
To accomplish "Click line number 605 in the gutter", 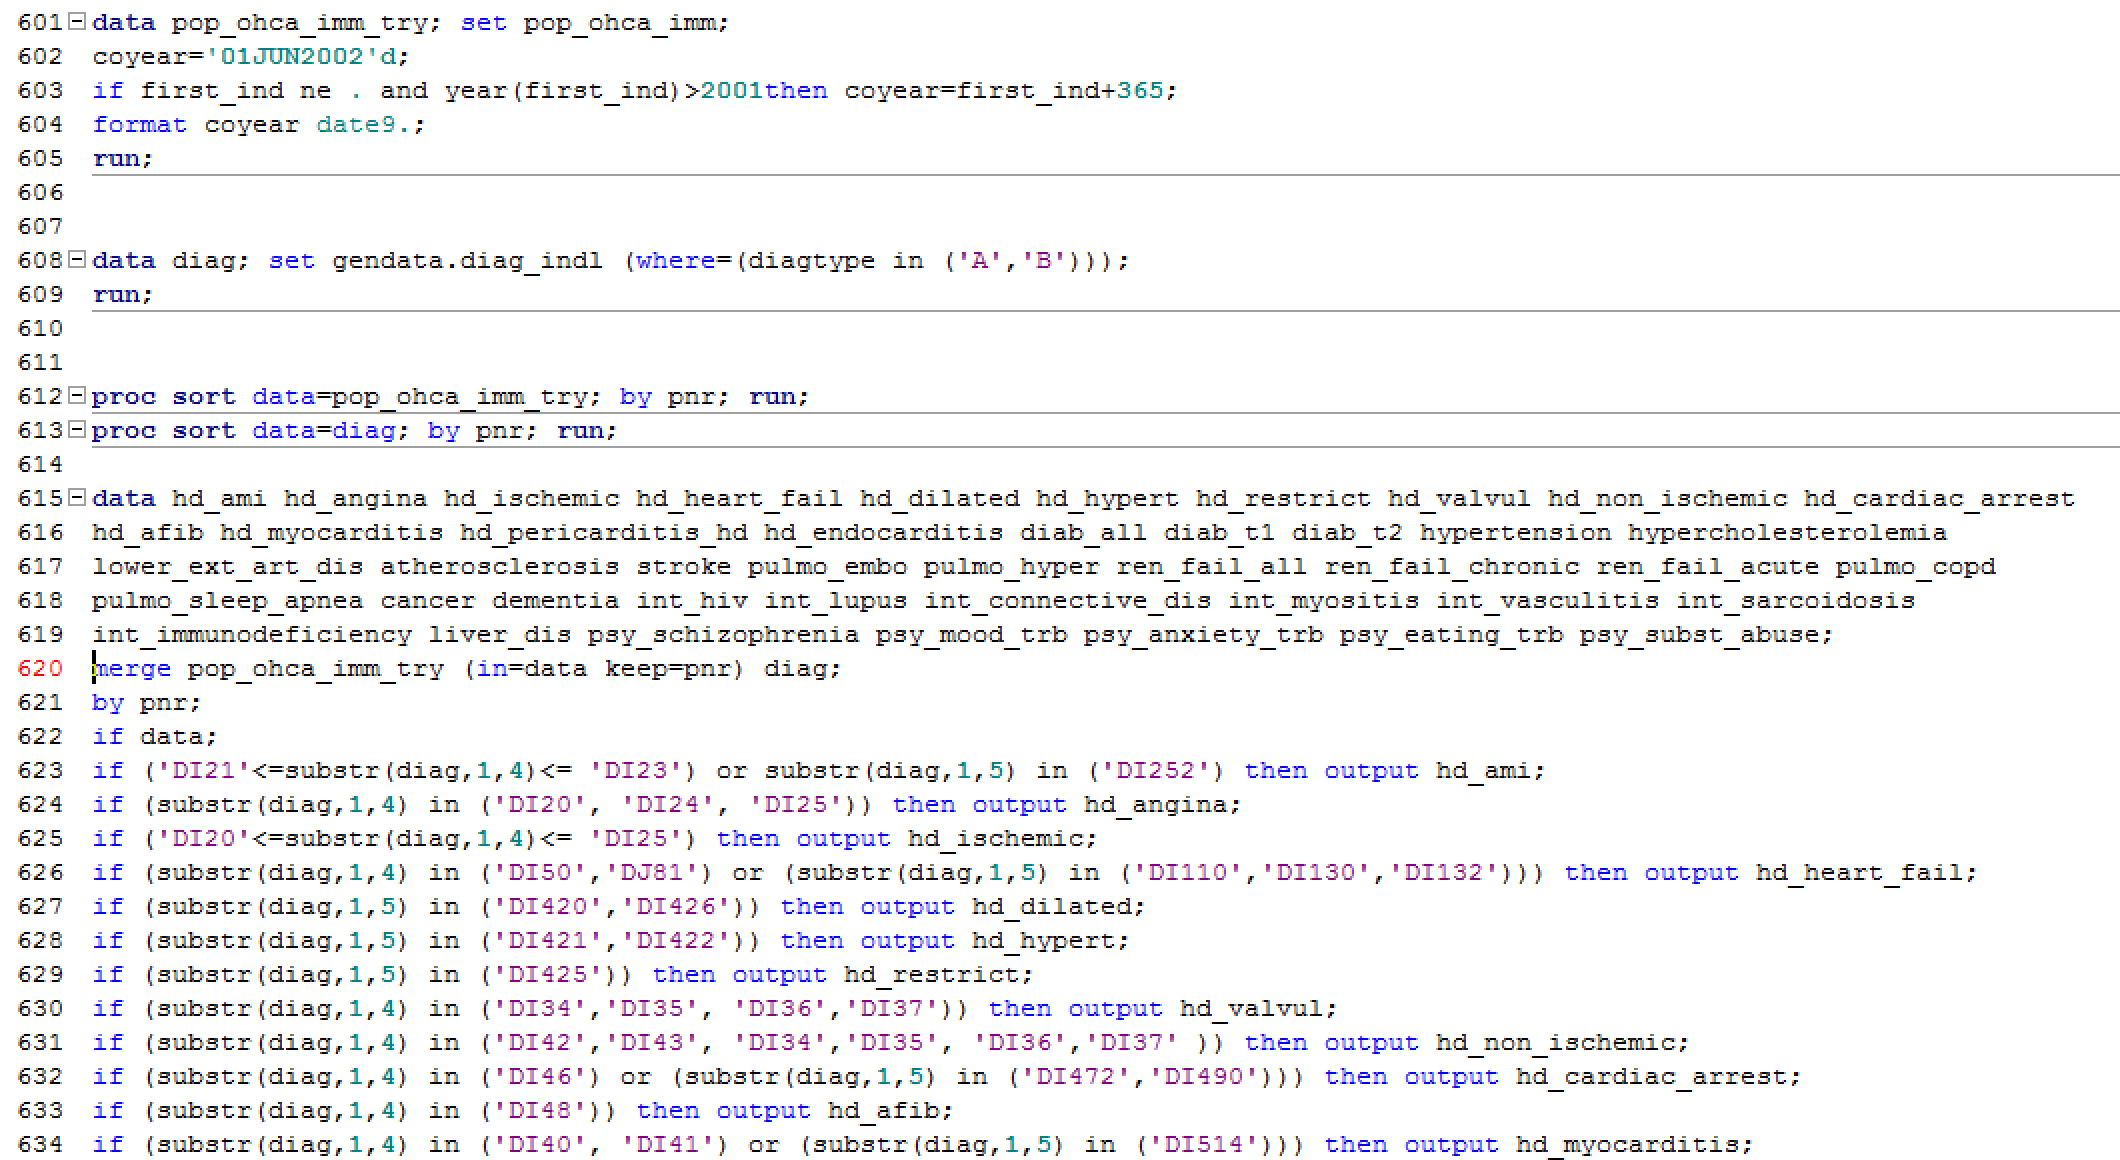I will (40, 158).
